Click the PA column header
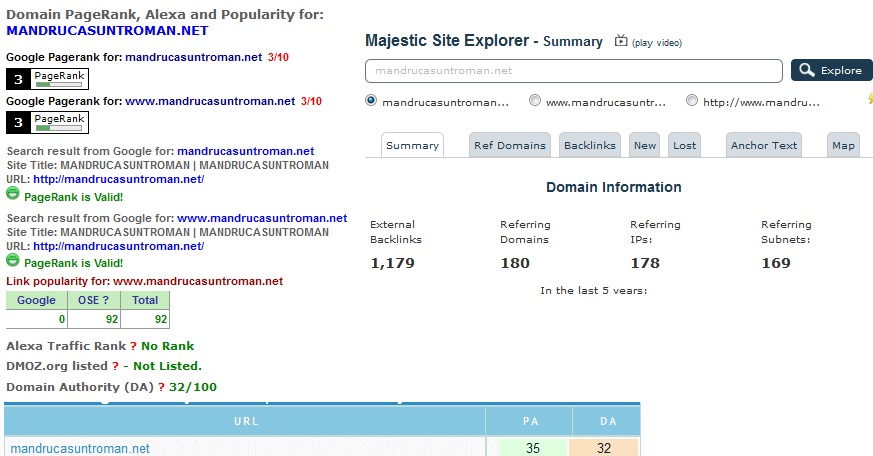 pyautogui.click(x=531, y=421)
